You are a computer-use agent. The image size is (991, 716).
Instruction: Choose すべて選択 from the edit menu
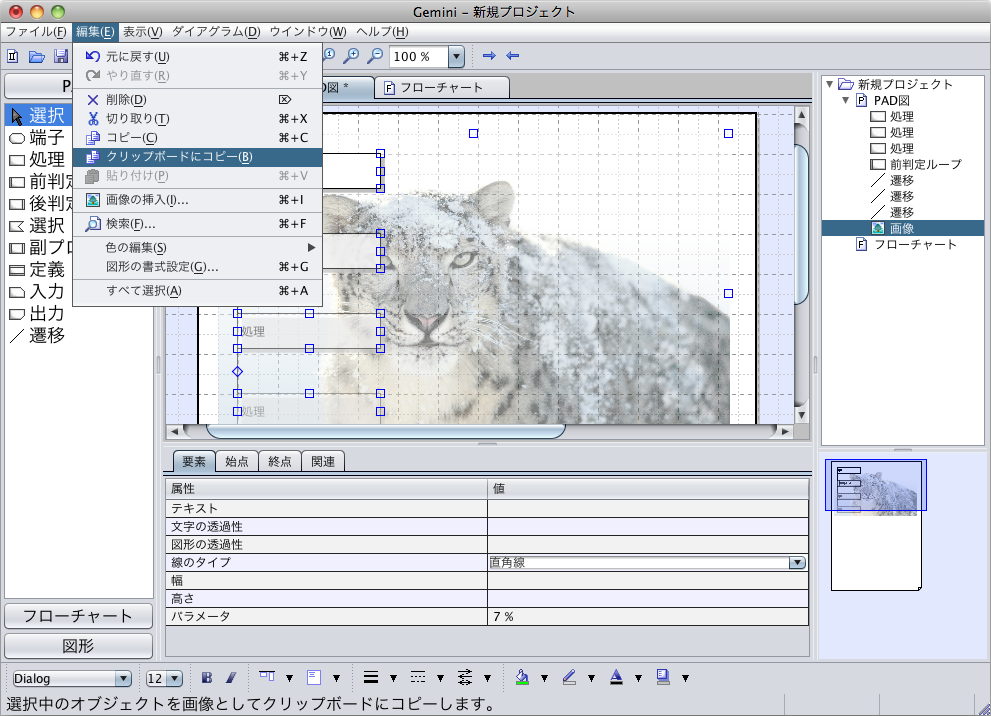pyautogui.click(x=197, y=291)
